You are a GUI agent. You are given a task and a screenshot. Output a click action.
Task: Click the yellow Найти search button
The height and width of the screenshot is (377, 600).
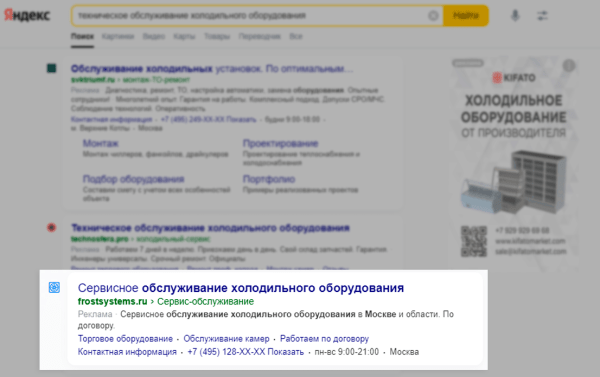(466, 16)
